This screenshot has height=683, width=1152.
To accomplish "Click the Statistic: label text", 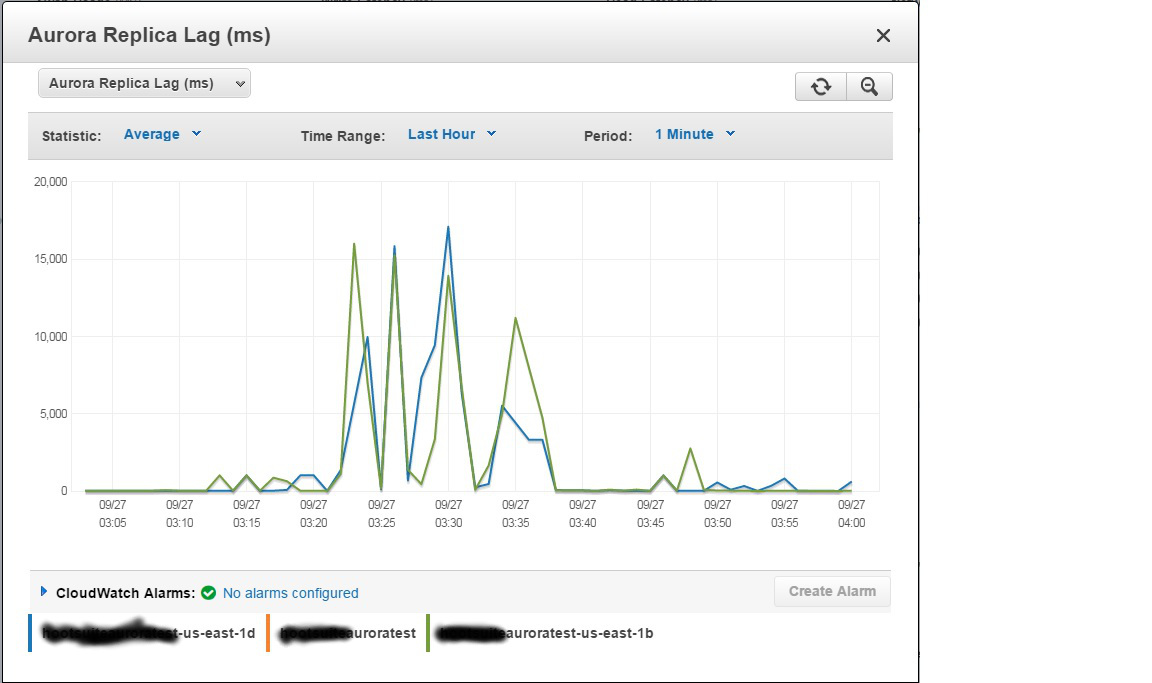I will [x=71, y=136].
